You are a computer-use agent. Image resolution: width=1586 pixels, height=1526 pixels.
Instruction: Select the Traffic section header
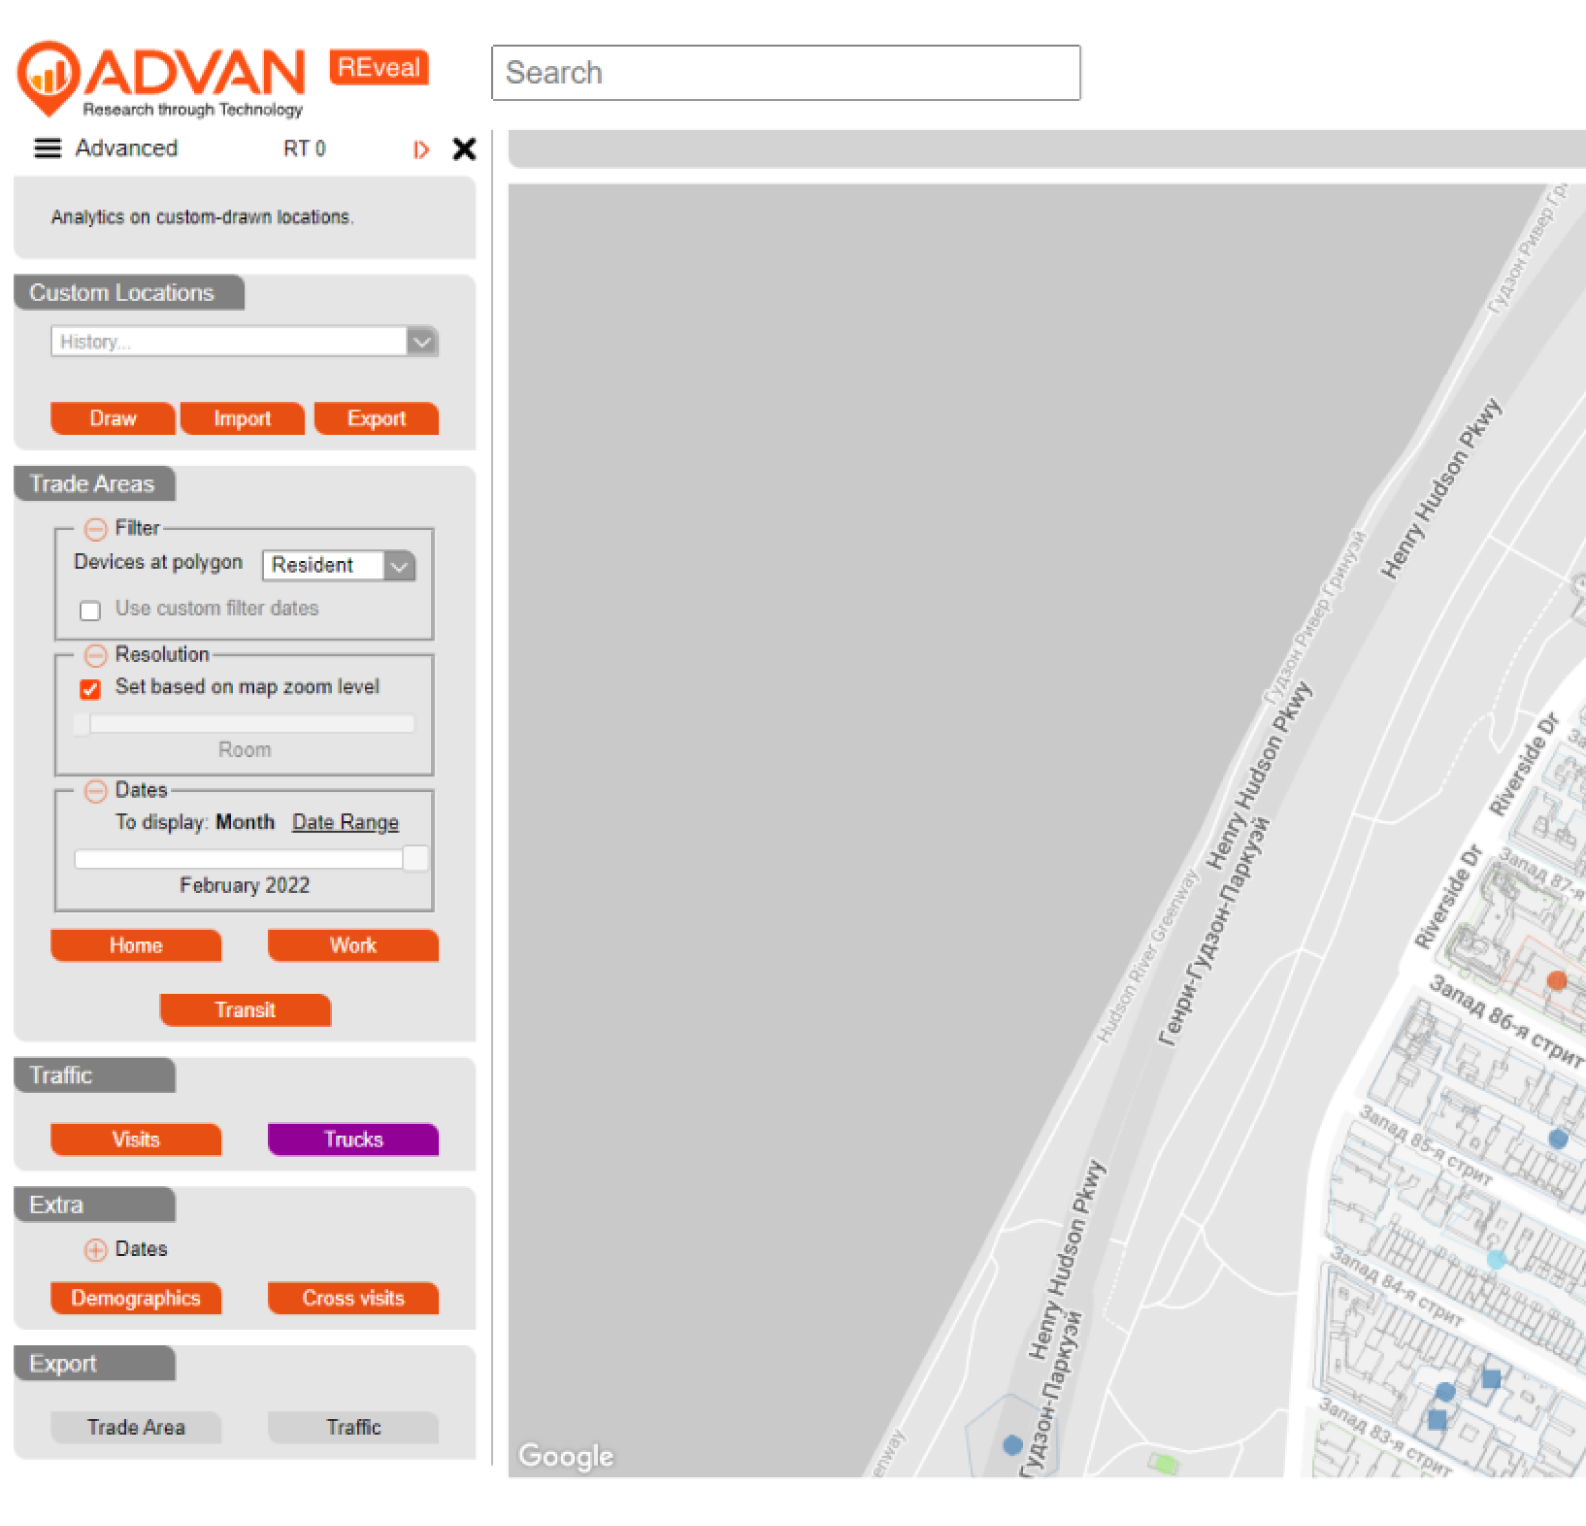coord(95,1075)
